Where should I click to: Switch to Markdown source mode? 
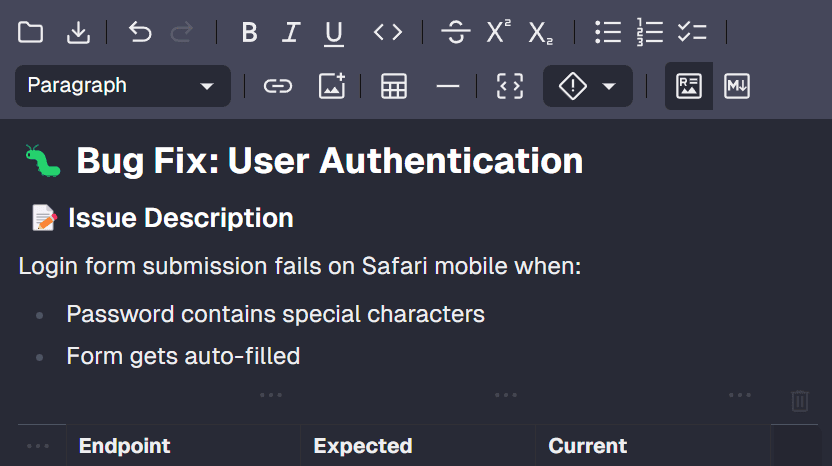[x=737, y=86]
